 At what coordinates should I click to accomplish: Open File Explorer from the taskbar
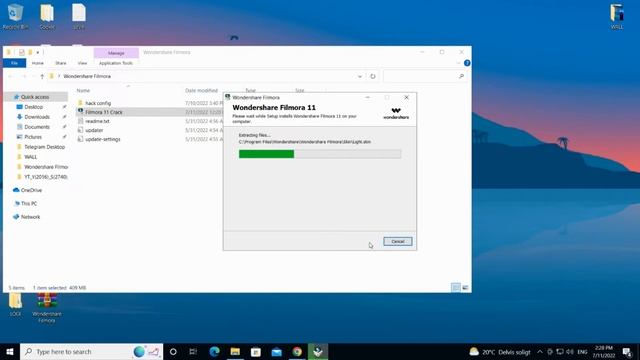pos(235,352)
